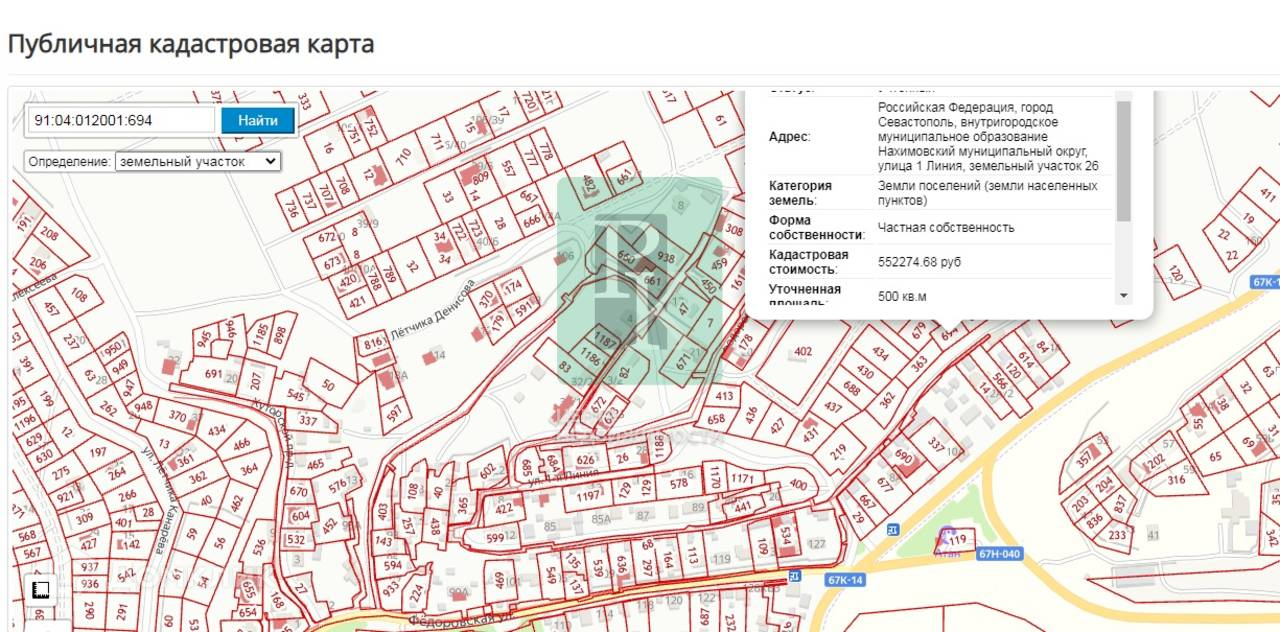Screen dimensions: 1280x632
Task: Select parcel 545 on the map
Action: pos(294,395)
